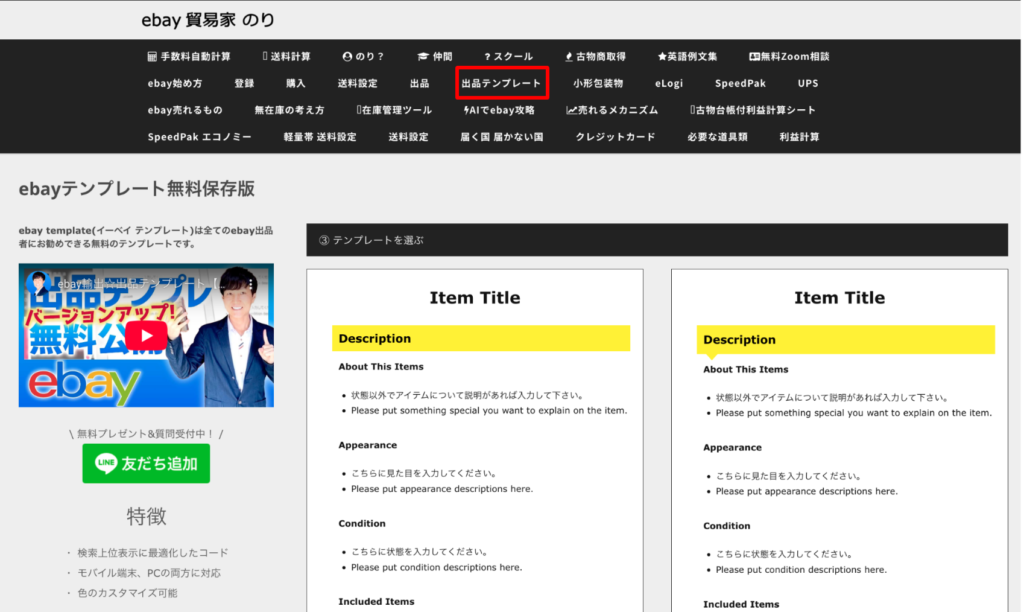This screenshot has height=612, width=1024.
Task: Click the channel avatar on the video
Action: point(39,282)
